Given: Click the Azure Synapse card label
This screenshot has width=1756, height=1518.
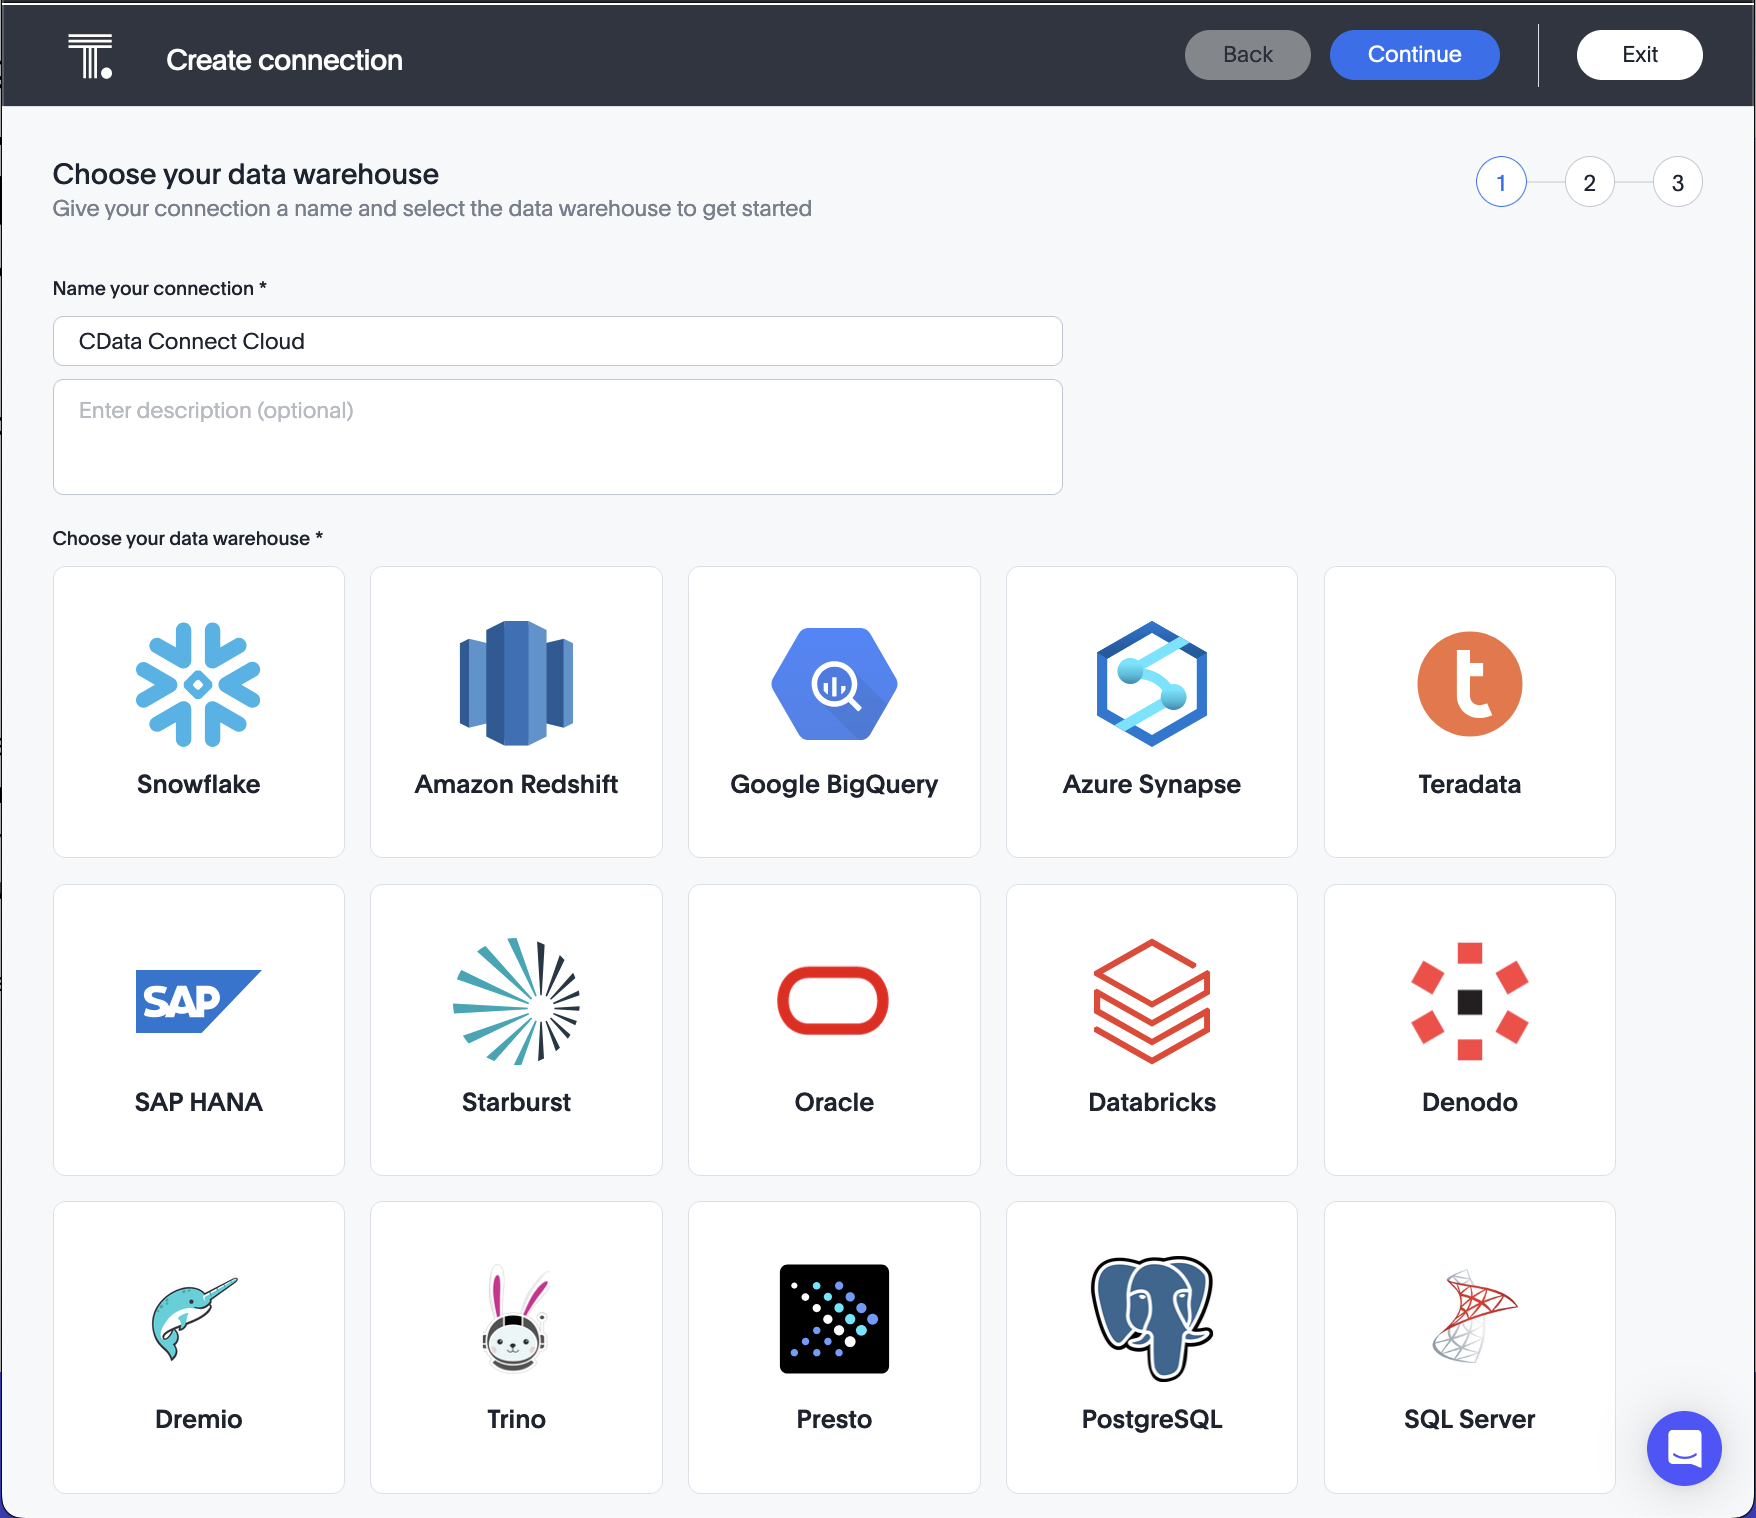Looking at the screenshot, I should tap(1152, 785).
